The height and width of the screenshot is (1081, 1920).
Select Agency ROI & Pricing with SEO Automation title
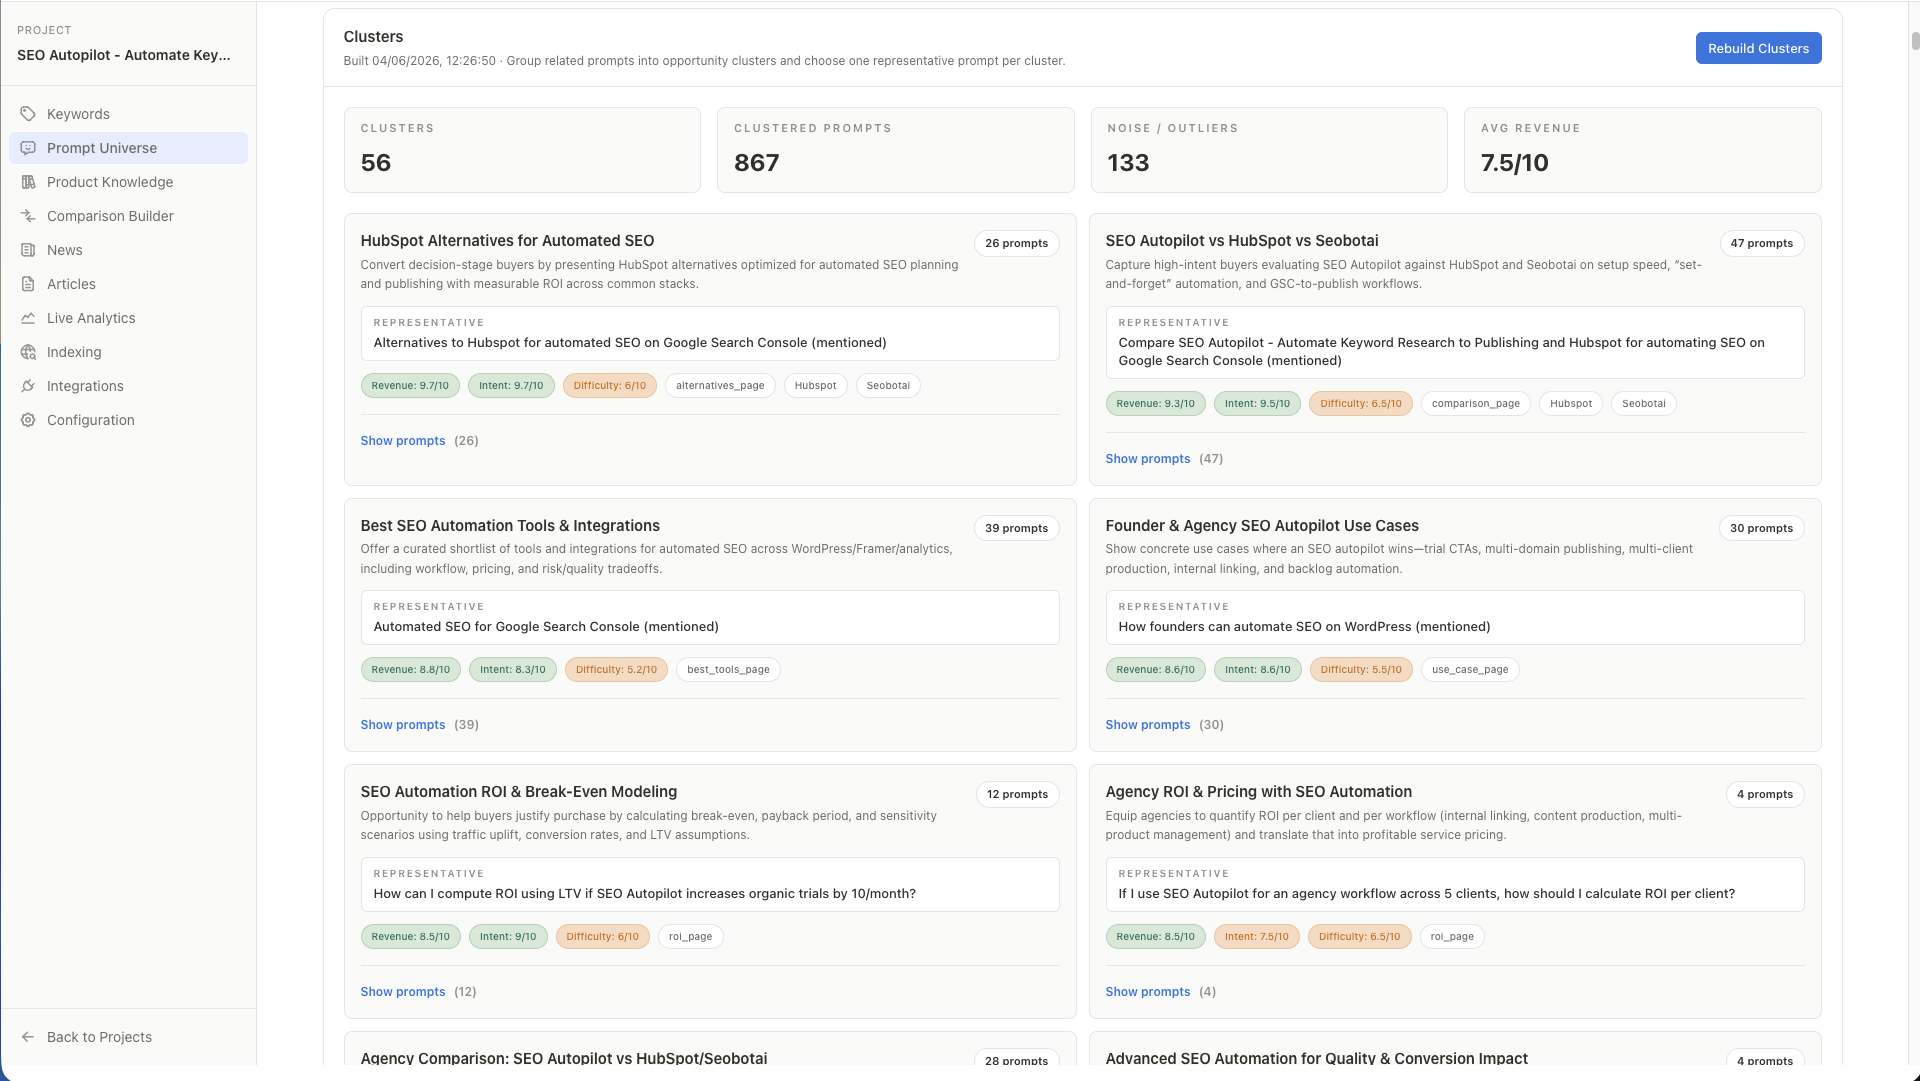[x=1258, y=792]
